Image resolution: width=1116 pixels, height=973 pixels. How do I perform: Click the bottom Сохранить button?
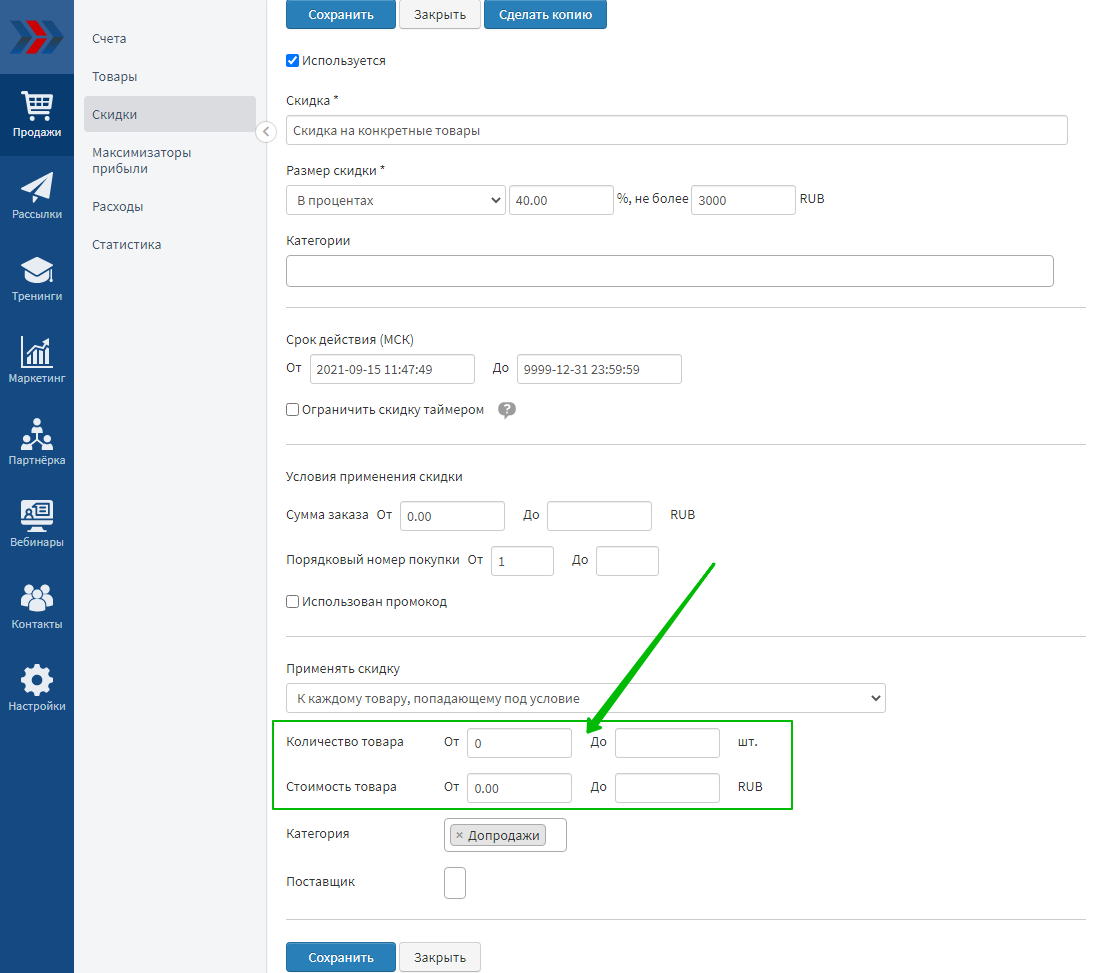click(x=341, y=957)
